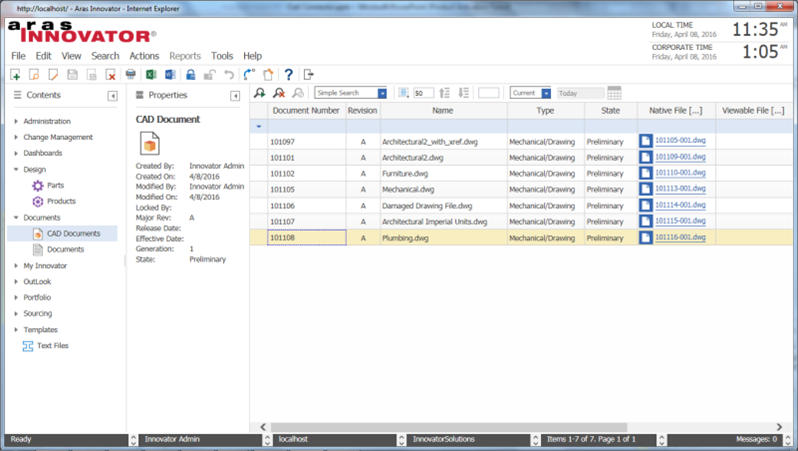The height and width of the screenshot is (451, 798).
Task: Open native file link 101109-001.dwg
Action: pos(680,157)
